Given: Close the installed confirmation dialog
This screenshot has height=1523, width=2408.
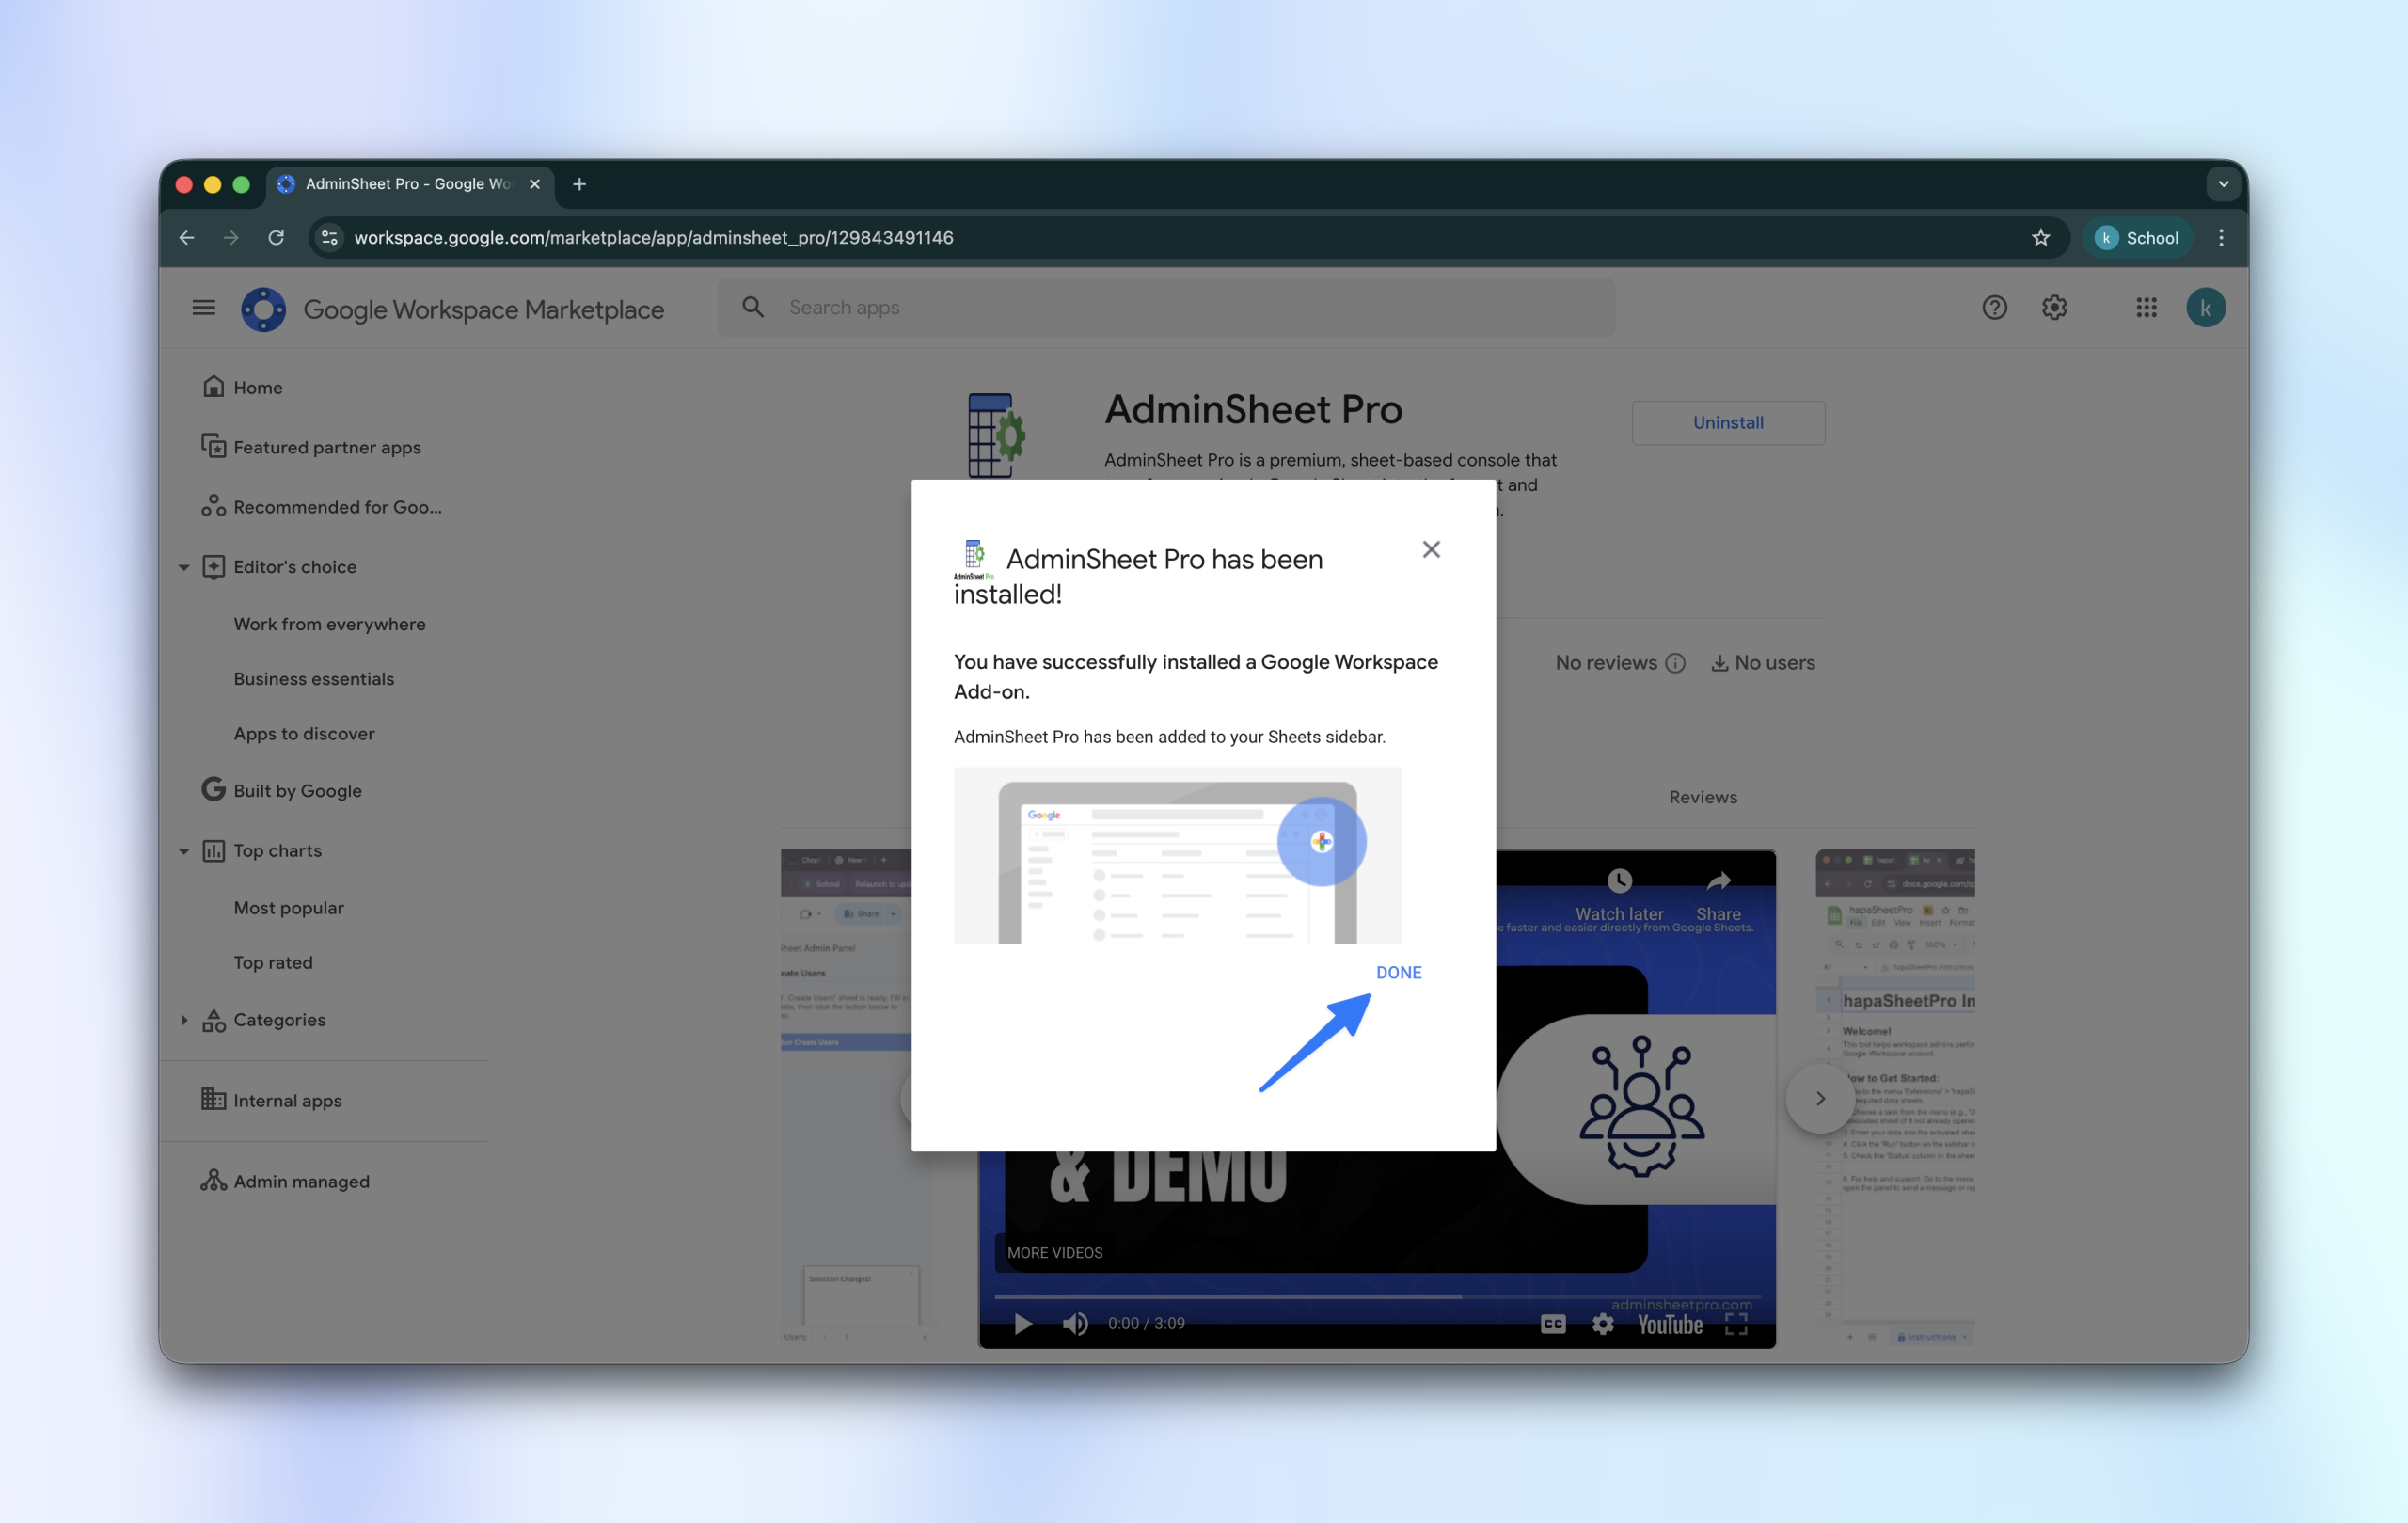Looking at the screenshot, I should [1431, 549].
